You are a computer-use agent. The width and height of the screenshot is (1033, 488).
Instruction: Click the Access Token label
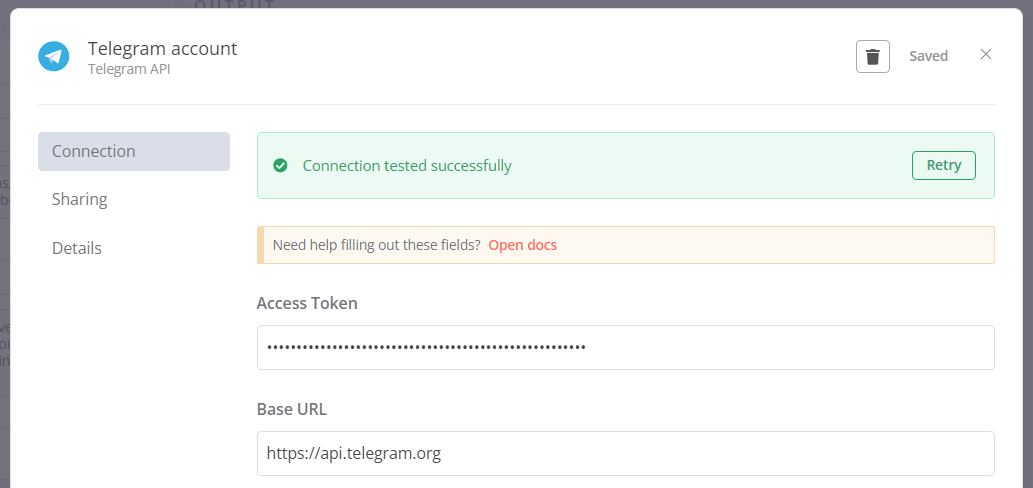(x=307, y=303)
